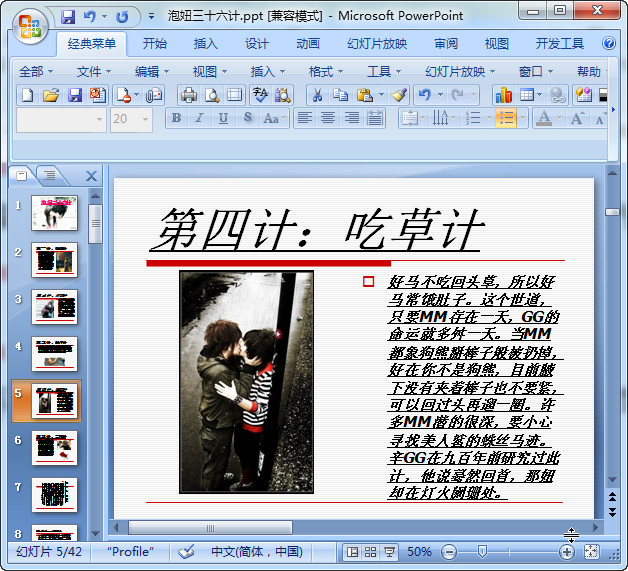Close the slide thumbnail pane
The height and width of the screenshot is (571, 628).
point(91,176)
